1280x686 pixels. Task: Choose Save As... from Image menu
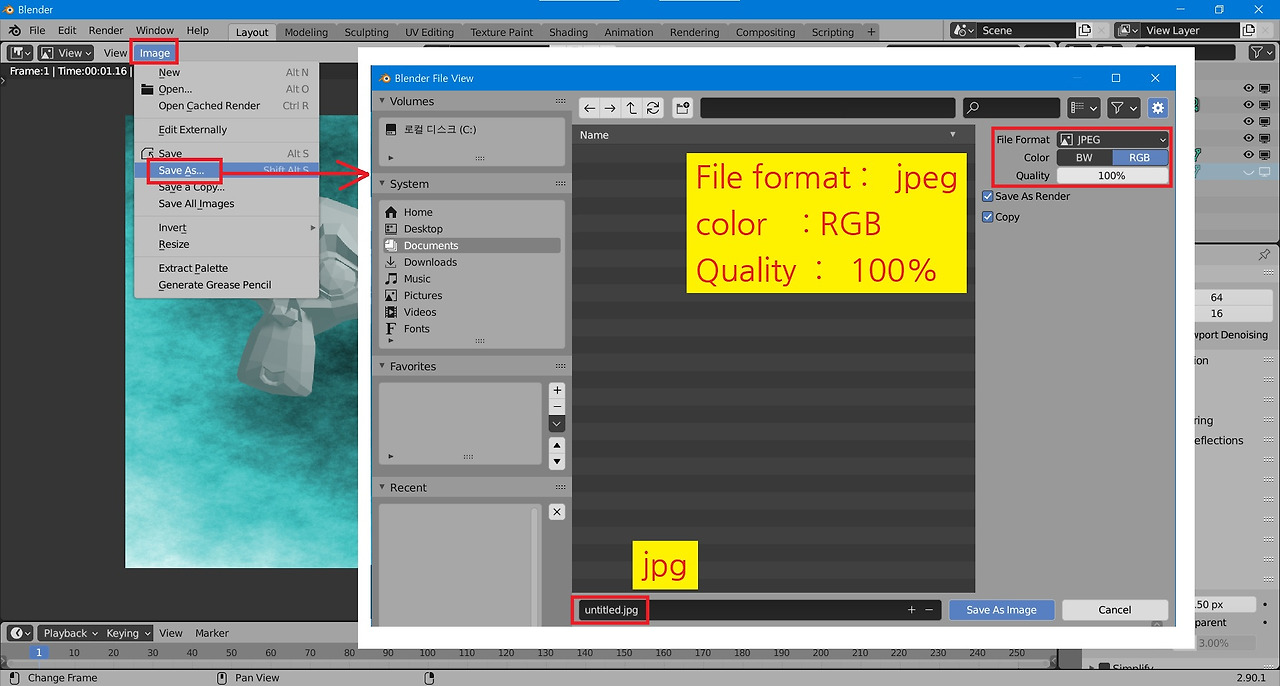point(181,171)
